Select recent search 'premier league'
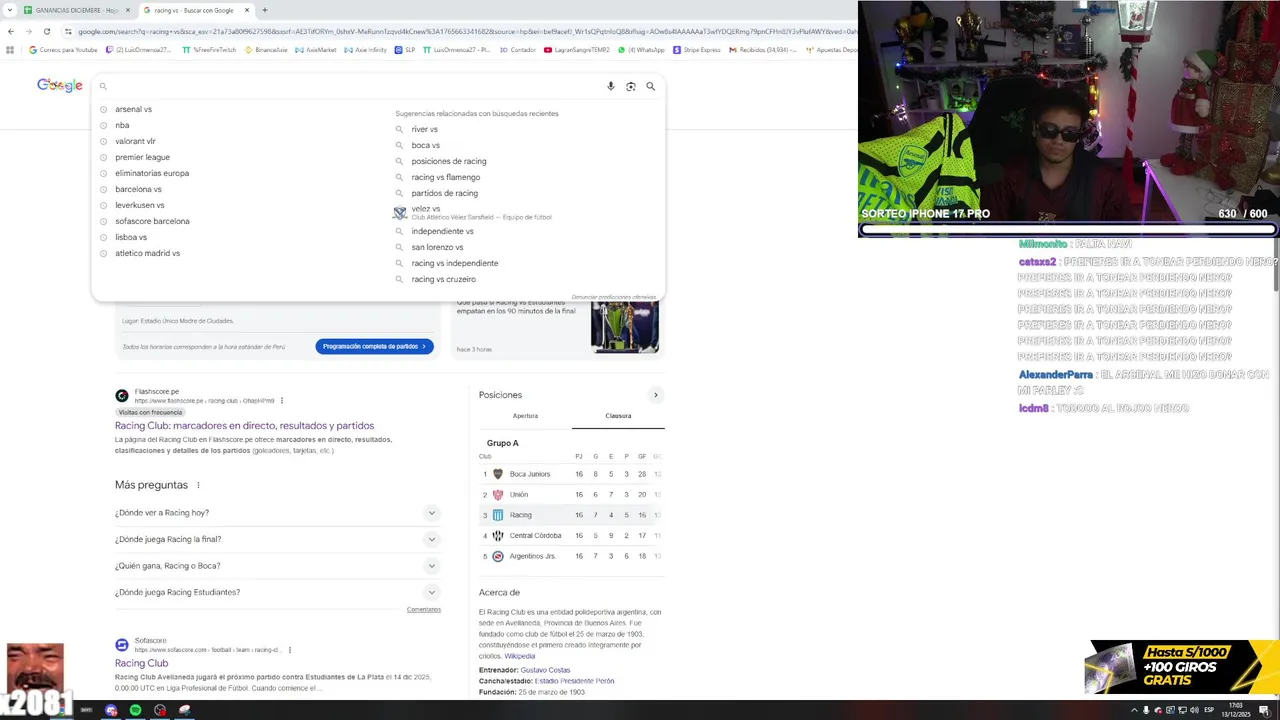Screen dimensions: 1280x720 142,157
